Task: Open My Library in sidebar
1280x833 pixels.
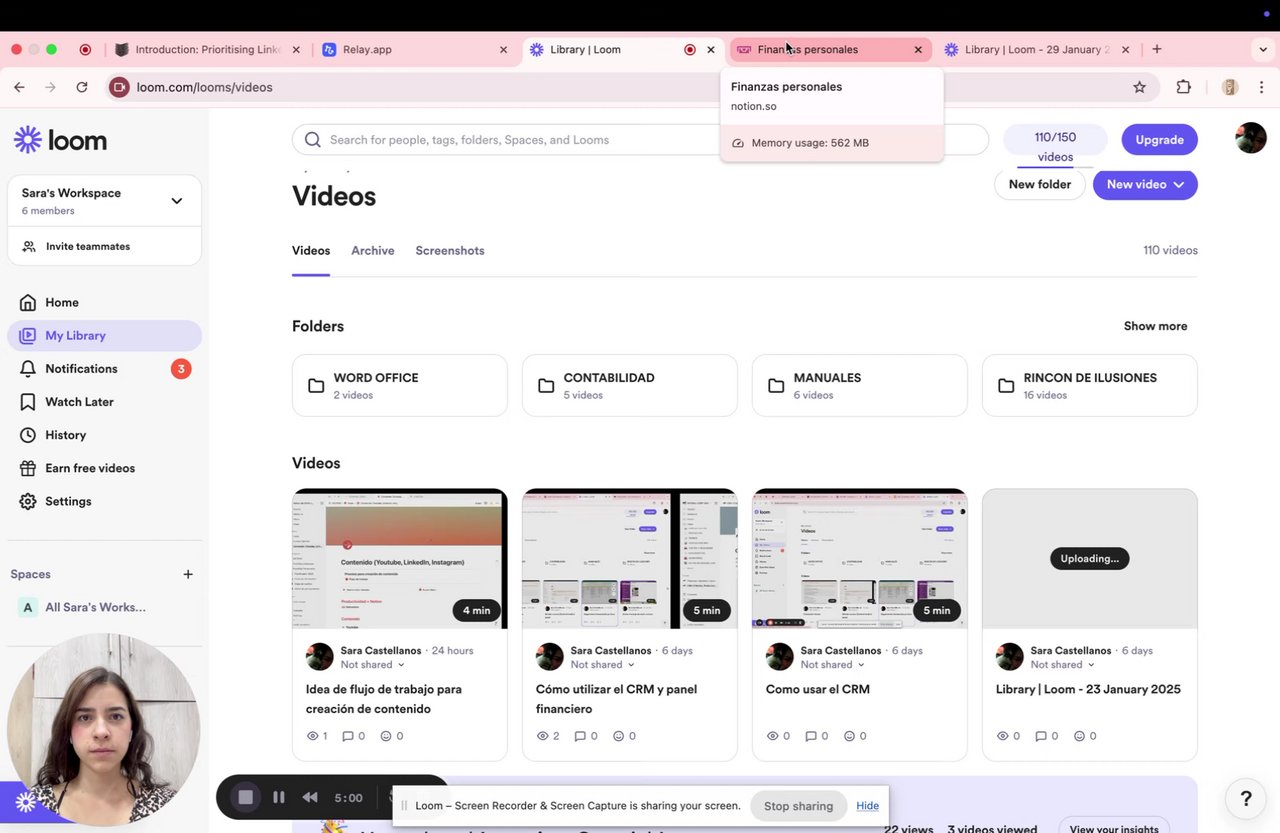Action: coord(104,336)
